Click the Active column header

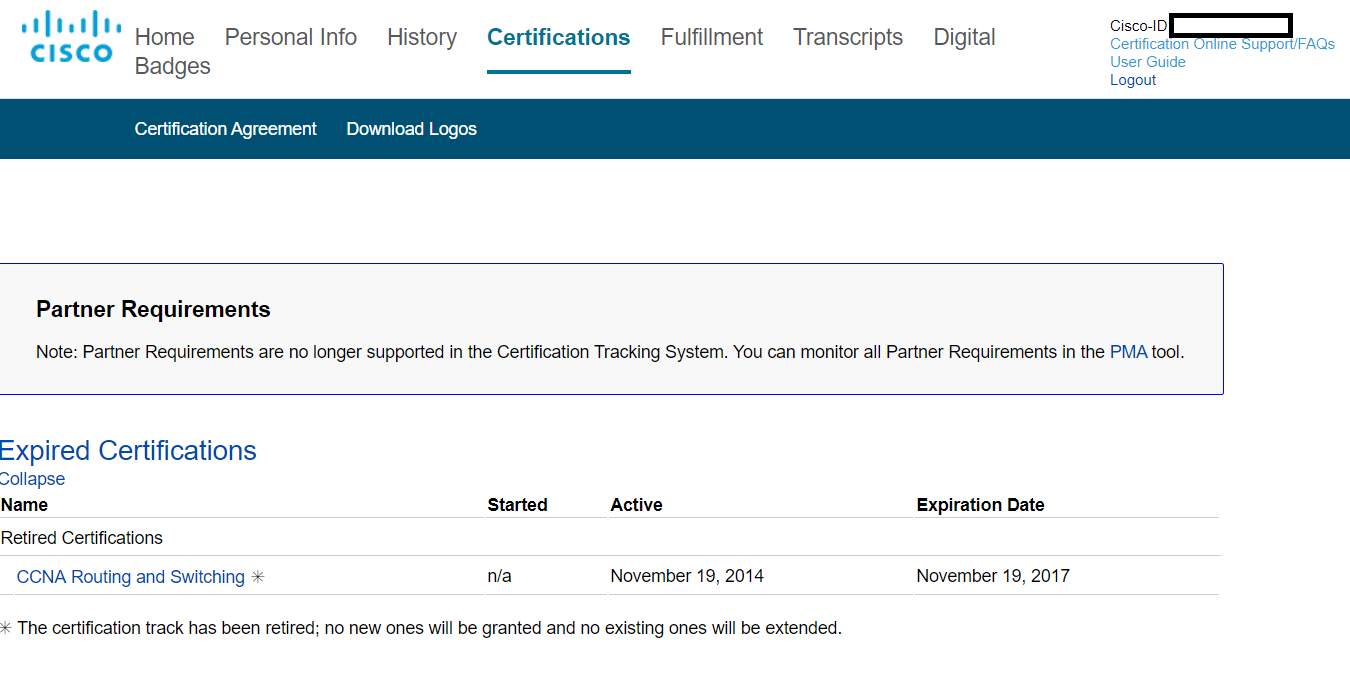click(x=636, y=505)
